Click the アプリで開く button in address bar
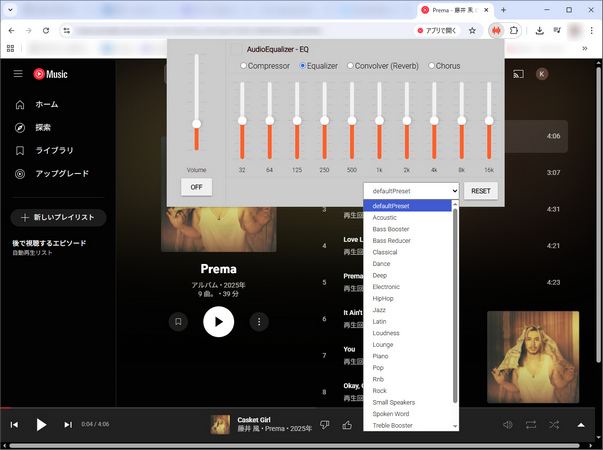The height and width of the screenshot is (450, 603). coord(437,30)
